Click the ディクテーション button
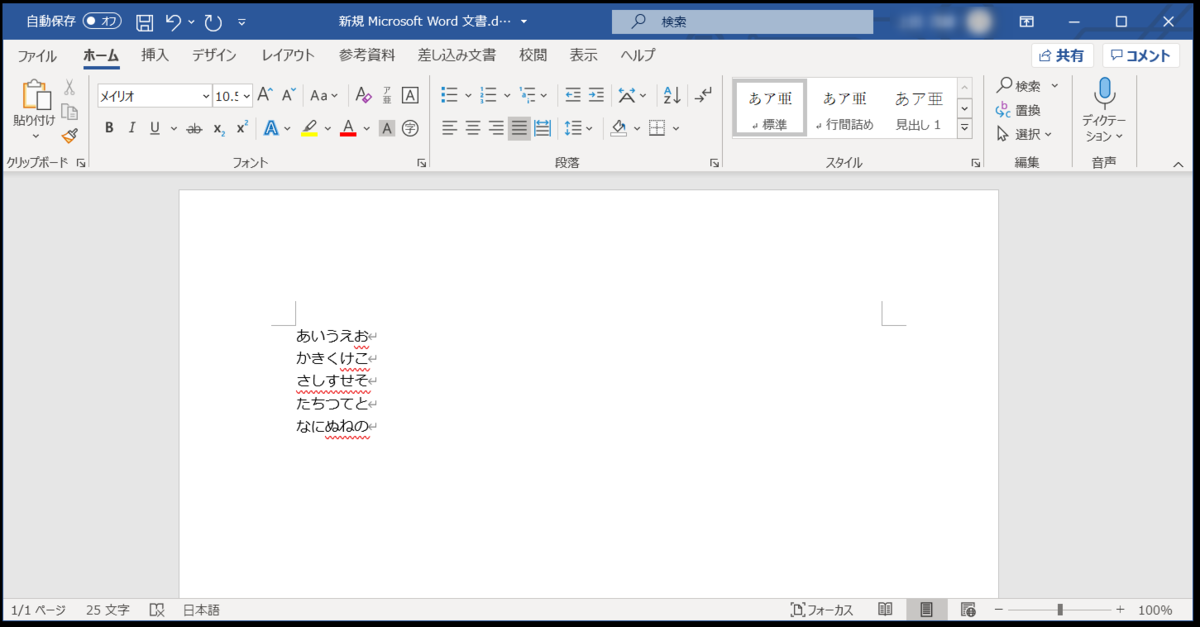The height and width of the screenshot is (627, 1200). 1104,110
